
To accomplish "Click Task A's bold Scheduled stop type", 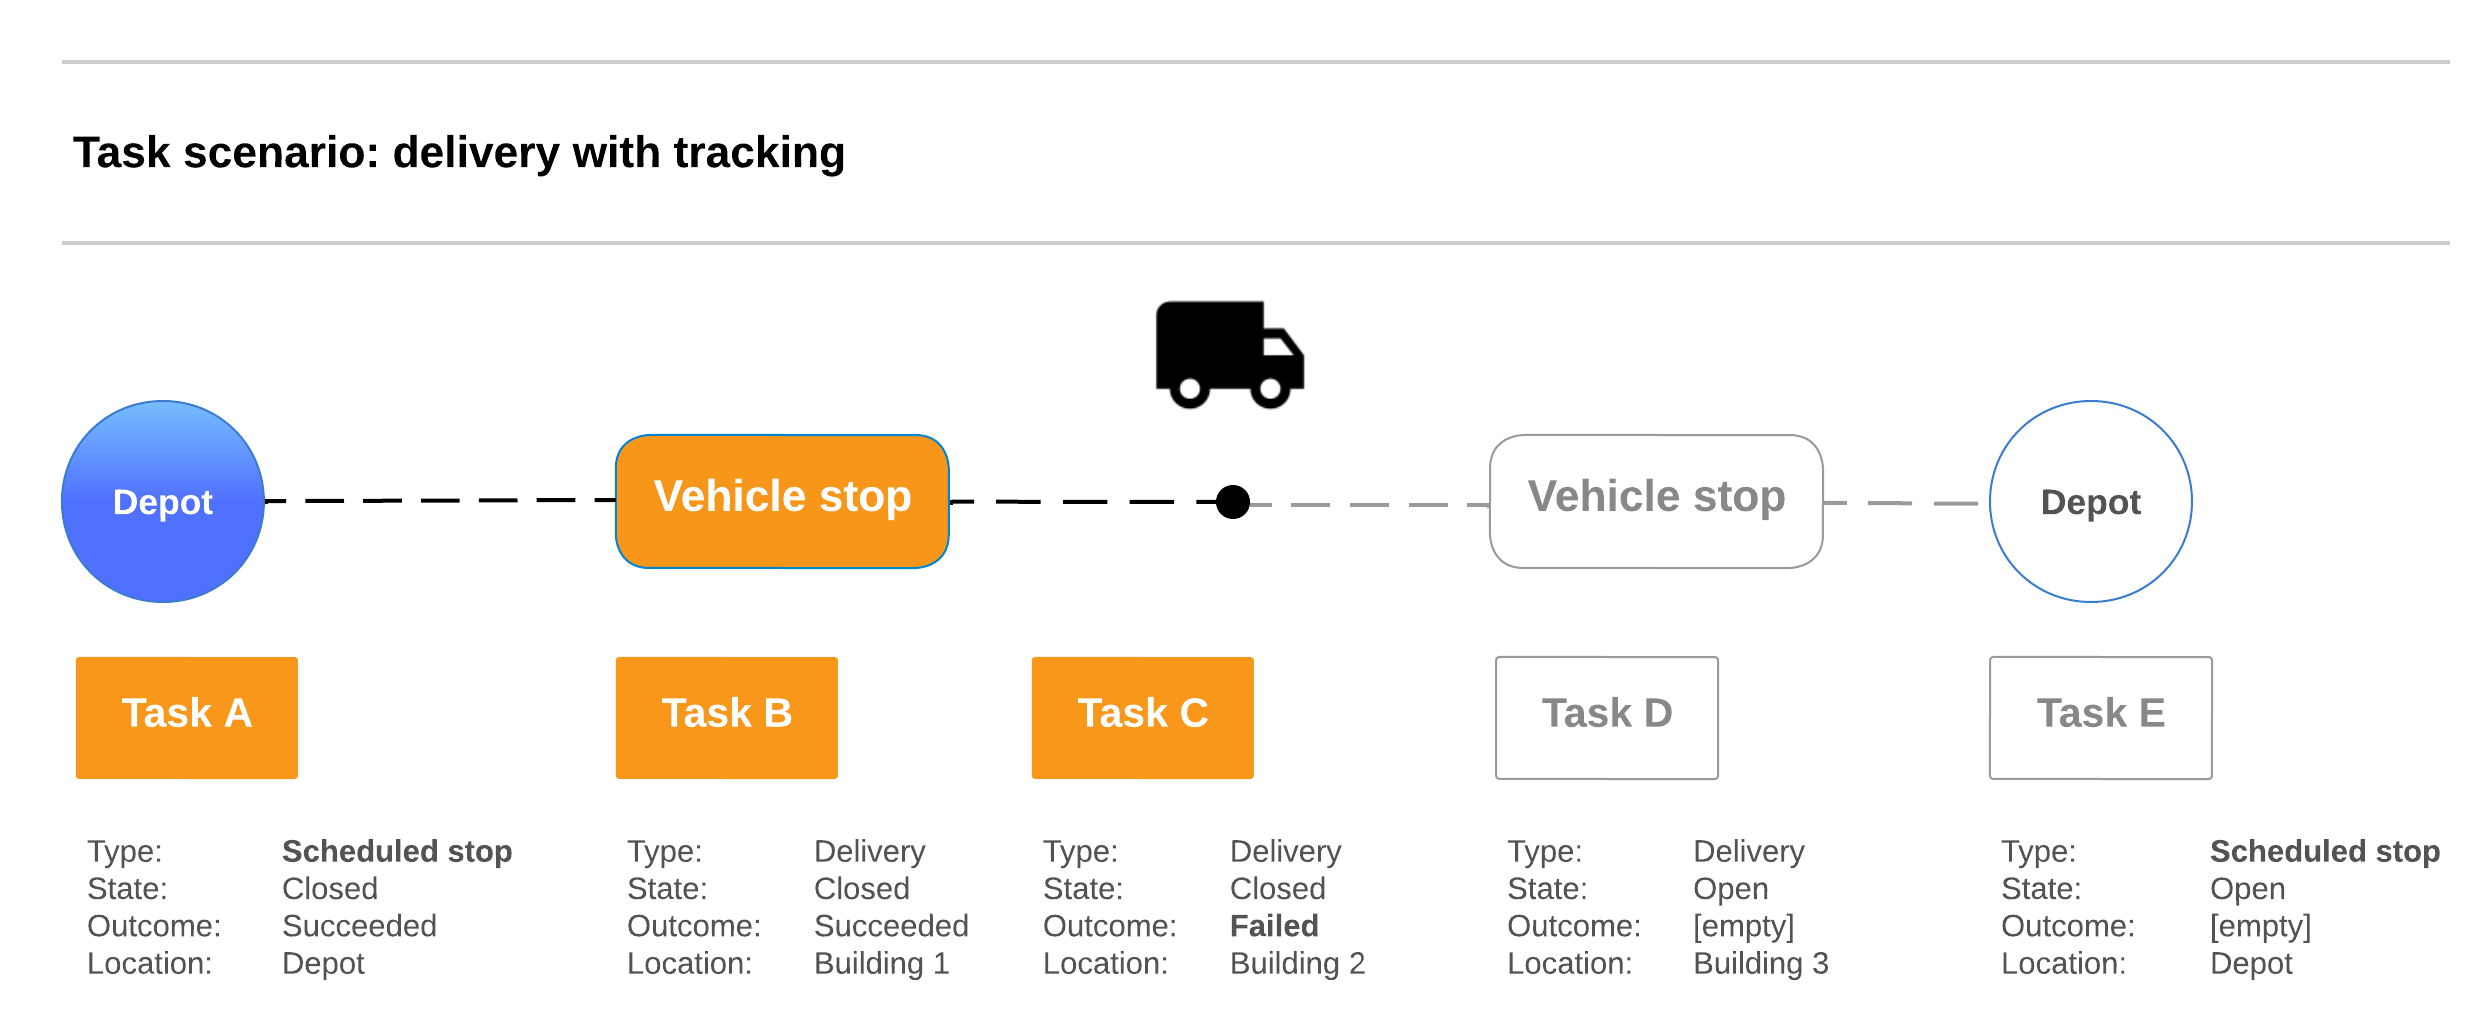I will pos(397,851).
